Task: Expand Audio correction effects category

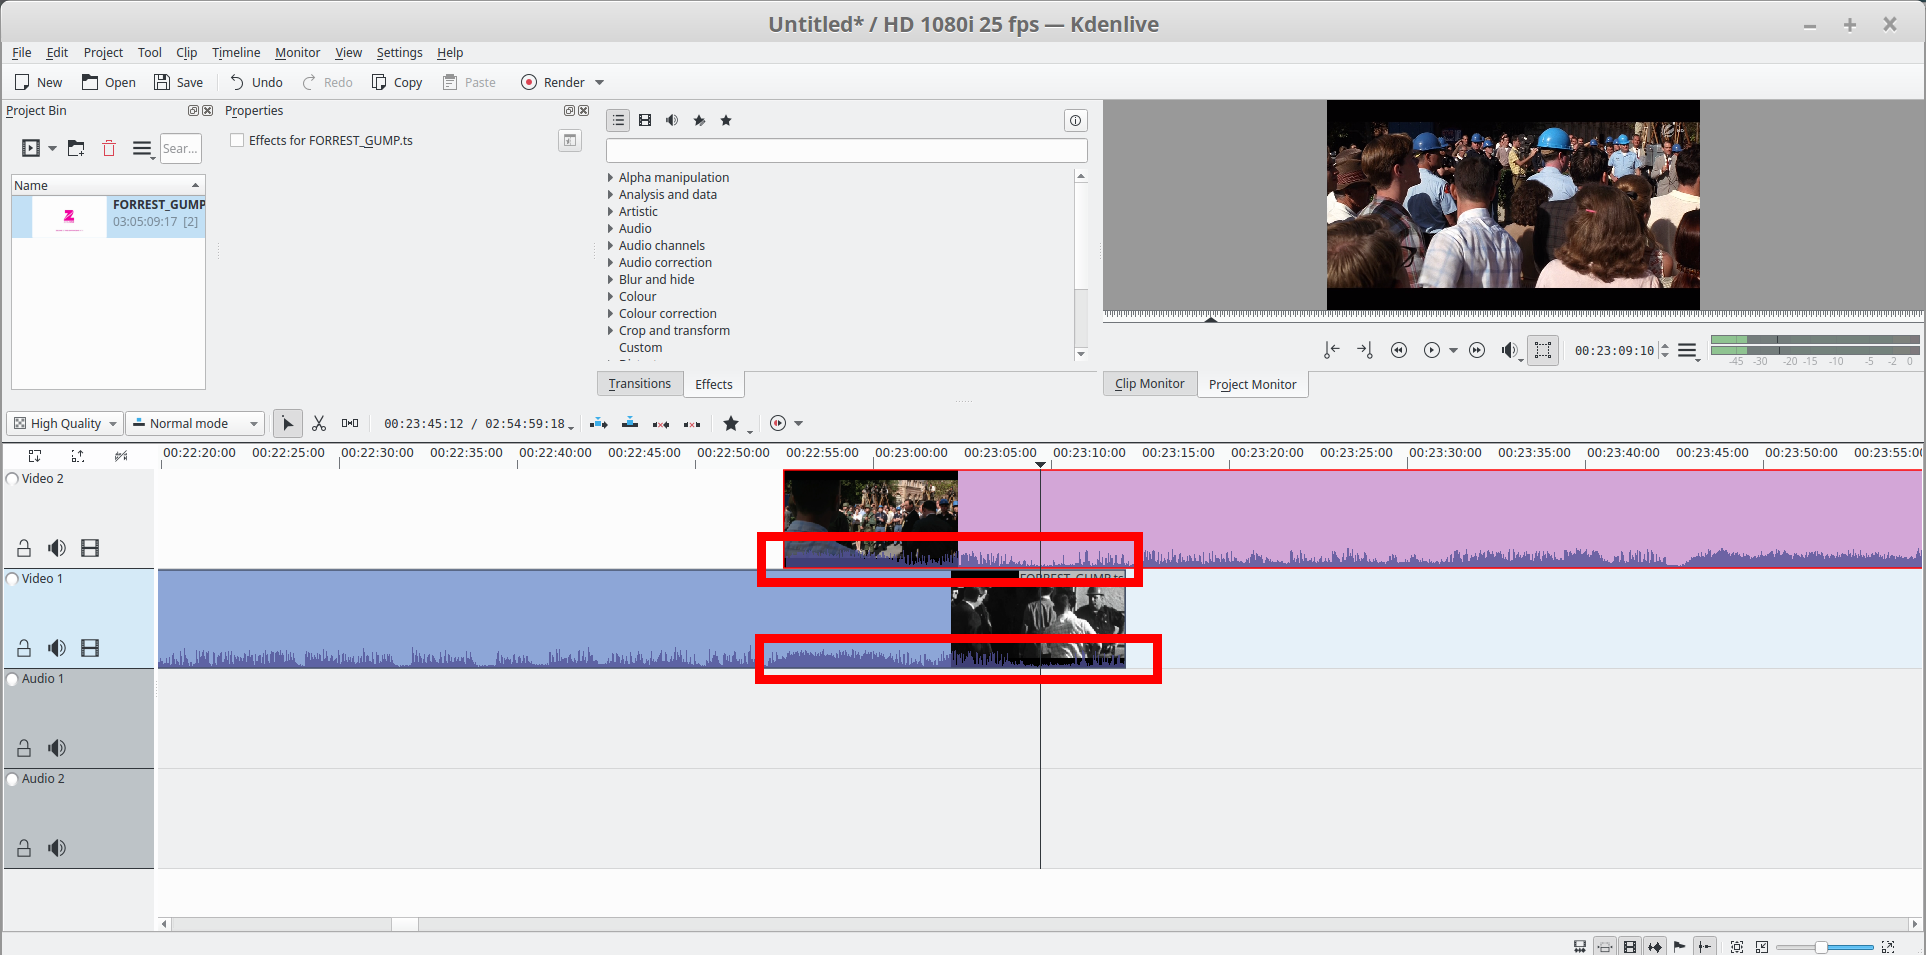Action: coord(610,262)
